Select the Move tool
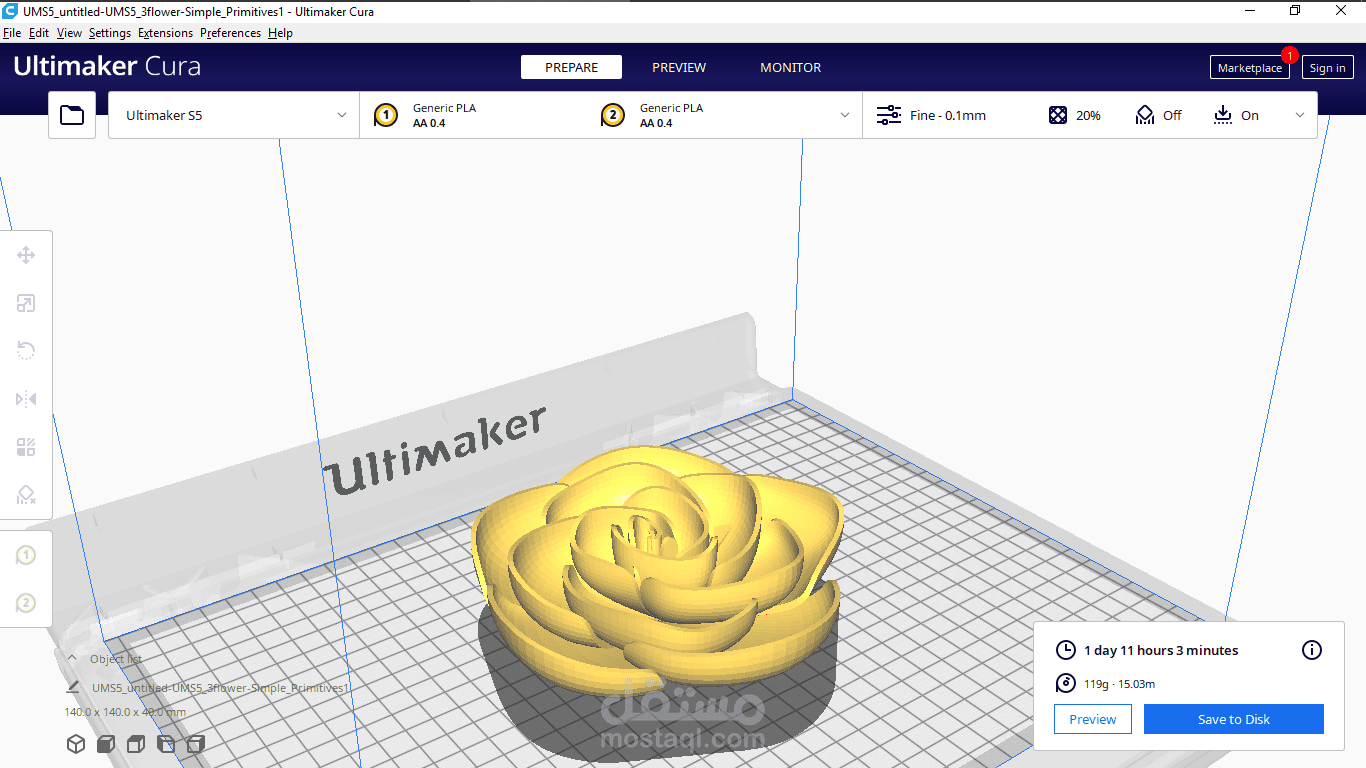Viewport: 1366px width, 768px height. (x=26, y=255)
